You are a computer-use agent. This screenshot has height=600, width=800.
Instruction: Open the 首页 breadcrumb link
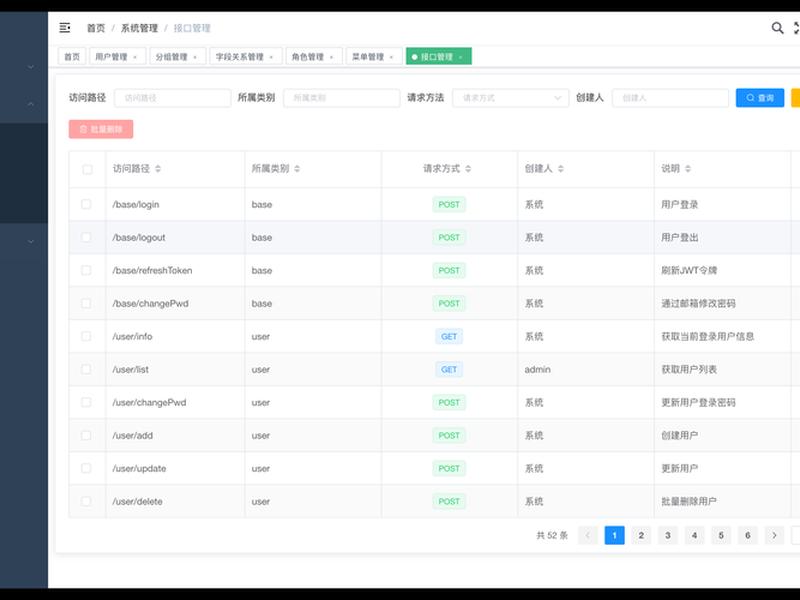pyautogui.click(x=96, y=28)
